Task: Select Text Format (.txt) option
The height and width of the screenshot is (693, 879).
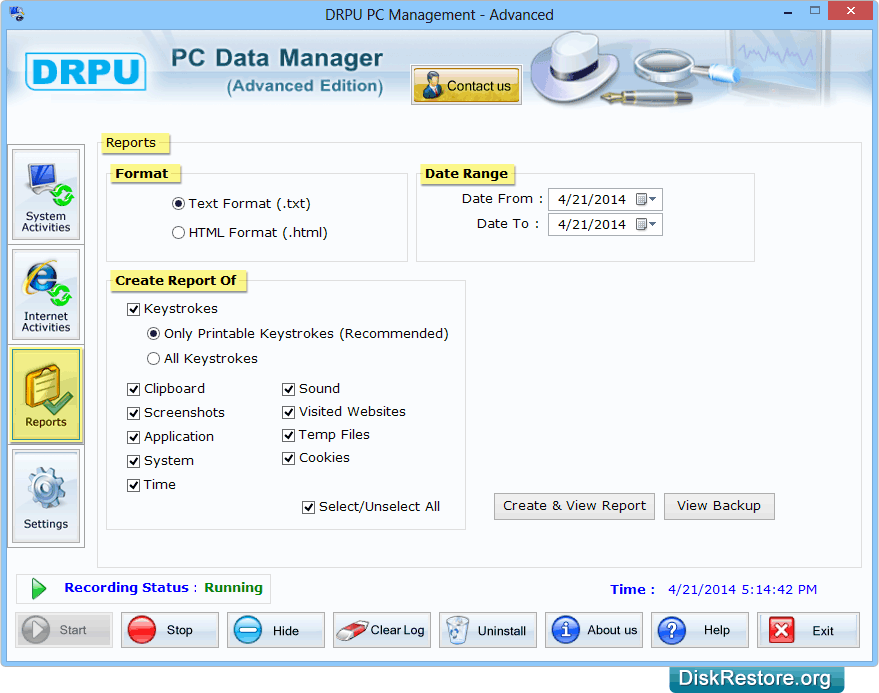Action: click(178, 204)
